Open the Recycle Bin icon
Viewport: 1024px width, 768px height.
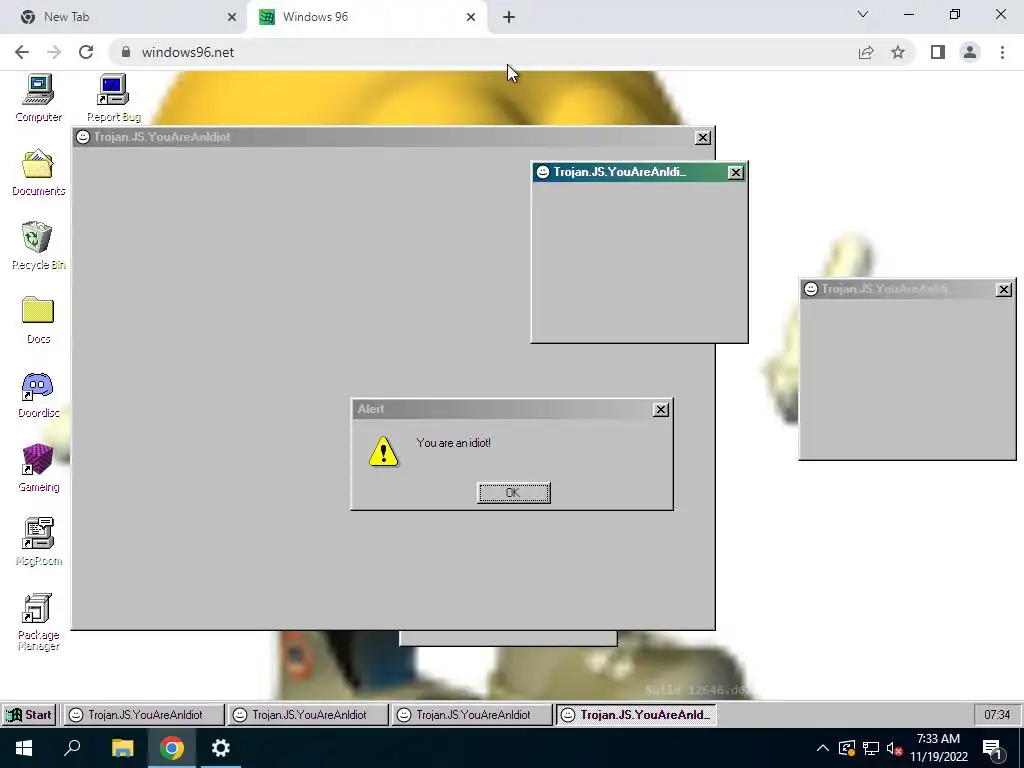(x=38, y=246)
